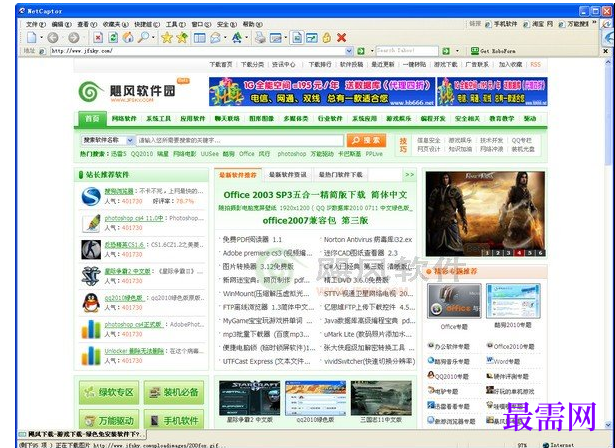
Task: Click the Sogou browser icon in recommended list
Action: pos(91,196)
